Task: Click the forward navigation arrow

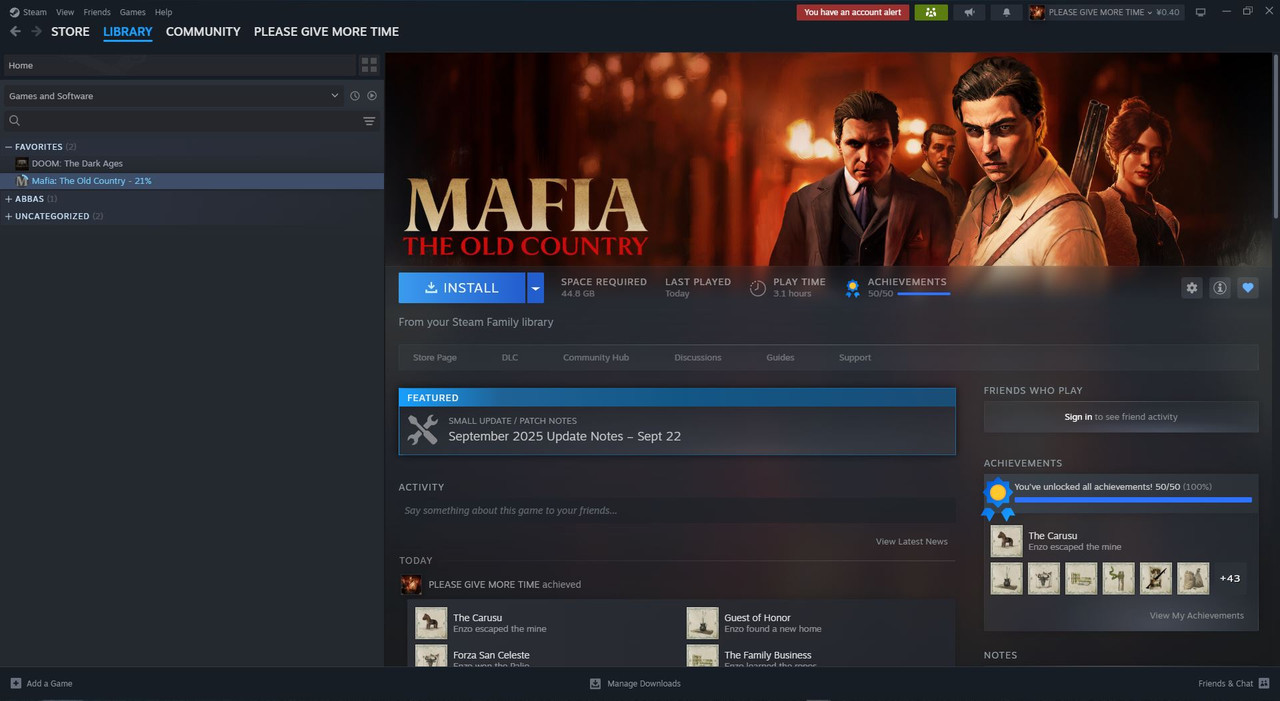Action: [37, 32]
